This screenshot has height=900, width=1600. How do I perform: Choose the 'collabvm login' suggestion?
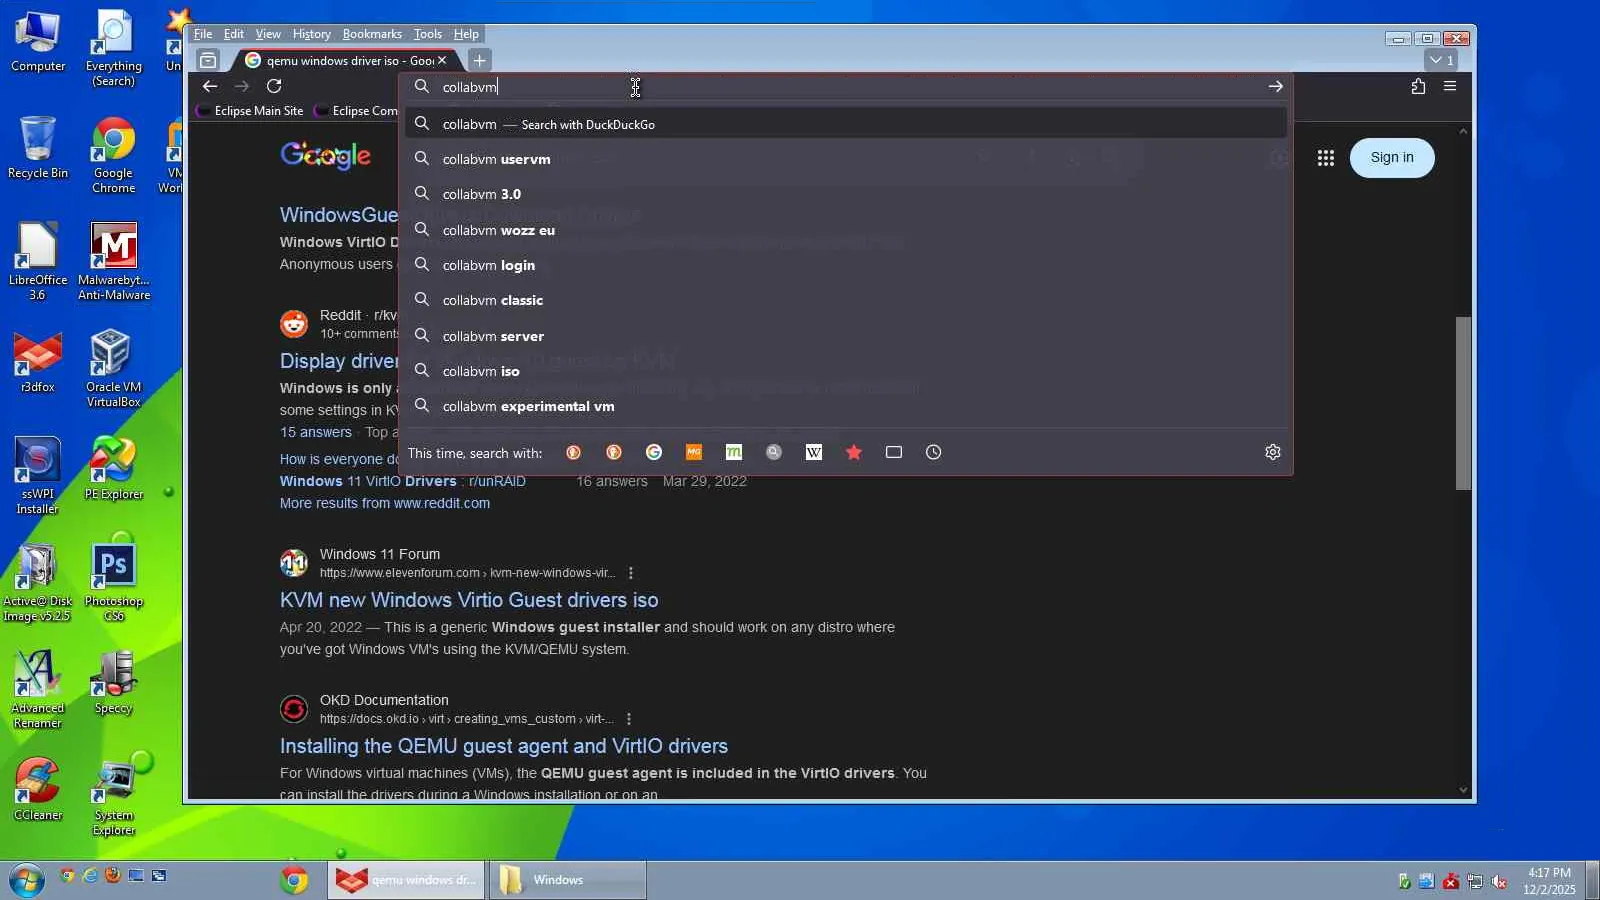tap(846, 265)
